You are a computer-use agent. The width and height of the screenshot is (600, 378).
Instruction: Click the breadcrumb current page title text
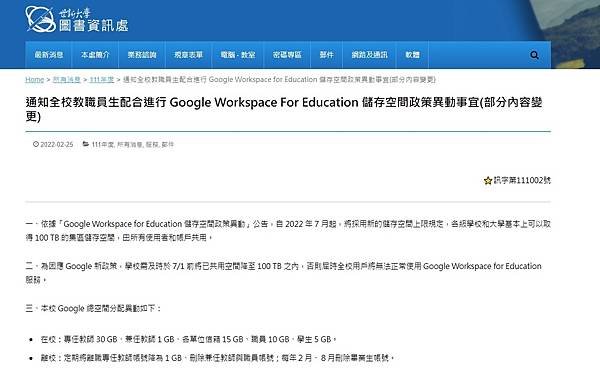pos(279,80)
